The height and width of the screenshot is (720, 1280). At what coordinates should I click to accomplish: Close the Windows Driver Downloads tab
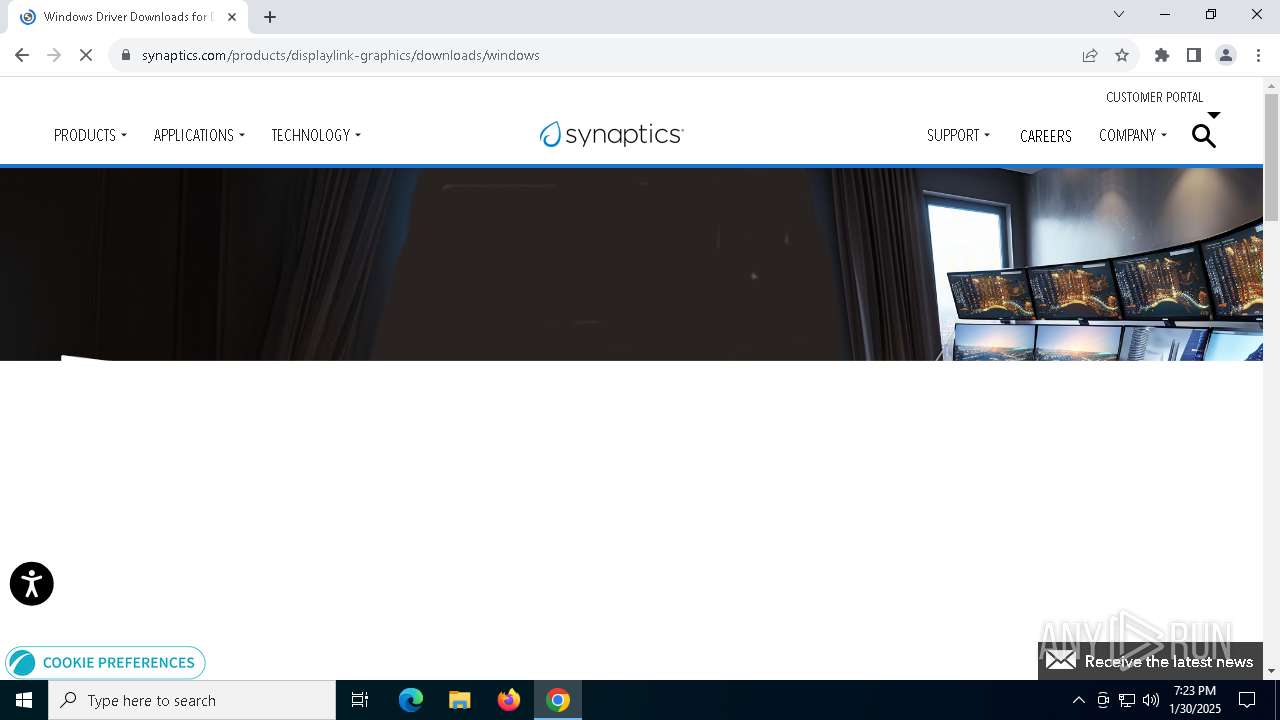click(x=232, y=17)
